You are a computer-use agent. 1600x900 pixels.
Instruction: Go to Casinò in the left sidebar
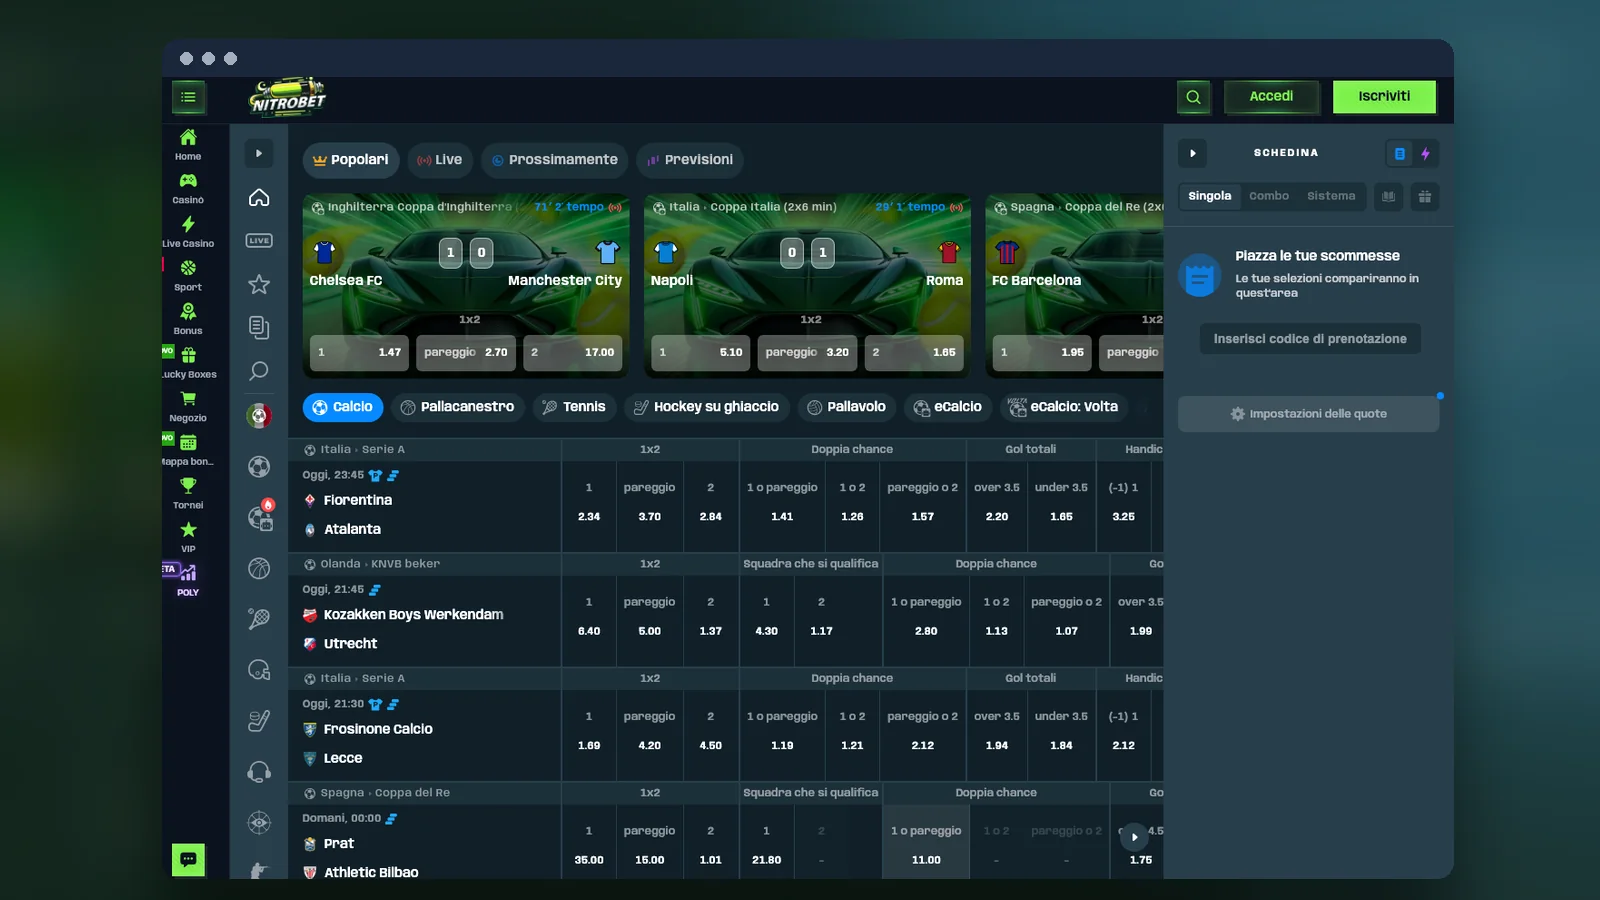pos(188,188)
